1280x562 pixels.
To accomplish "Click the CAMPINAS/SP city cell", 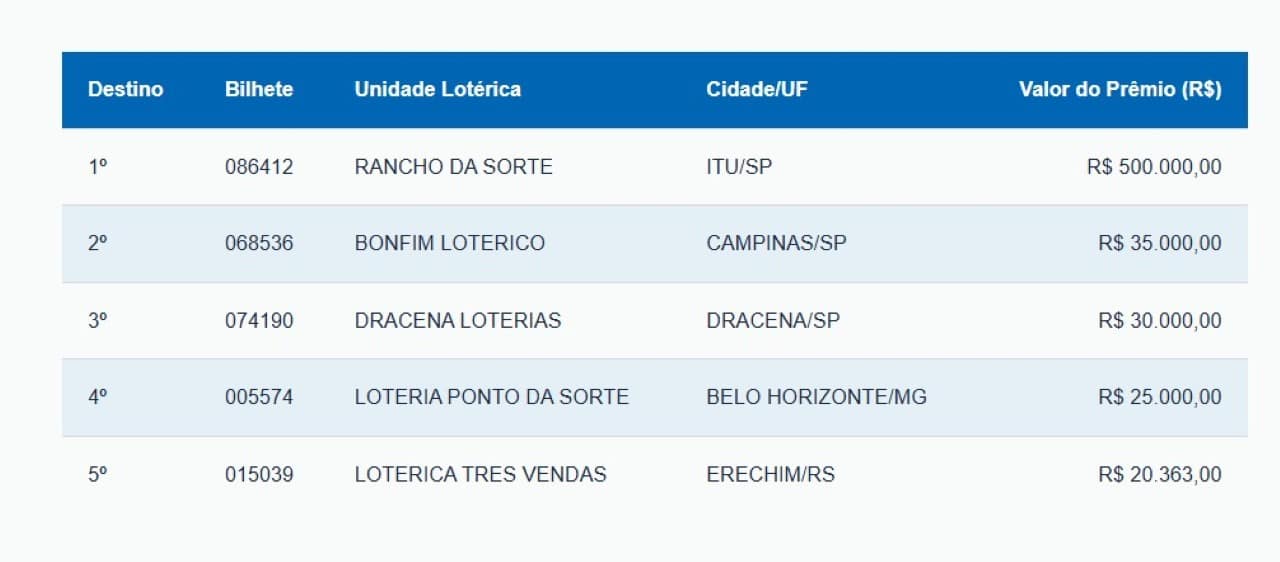I will point(776,243).
